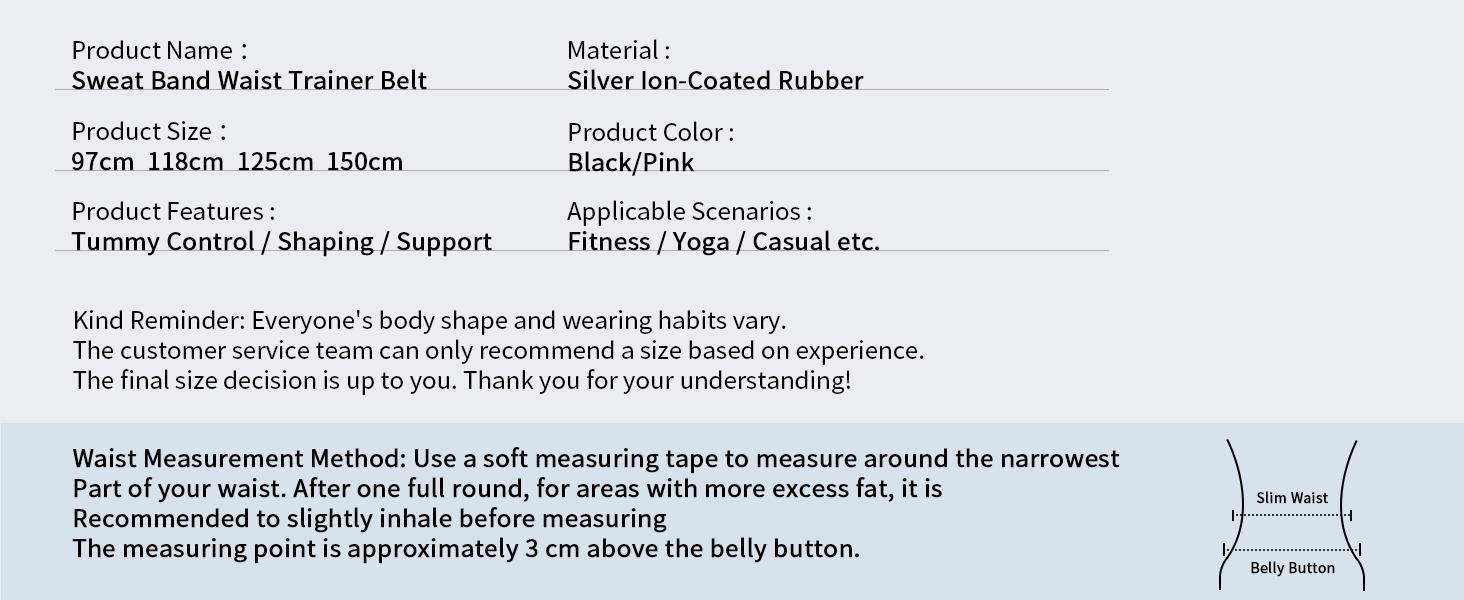Click the Fitness / Yoga / Casual etc. text

(723, 242)
